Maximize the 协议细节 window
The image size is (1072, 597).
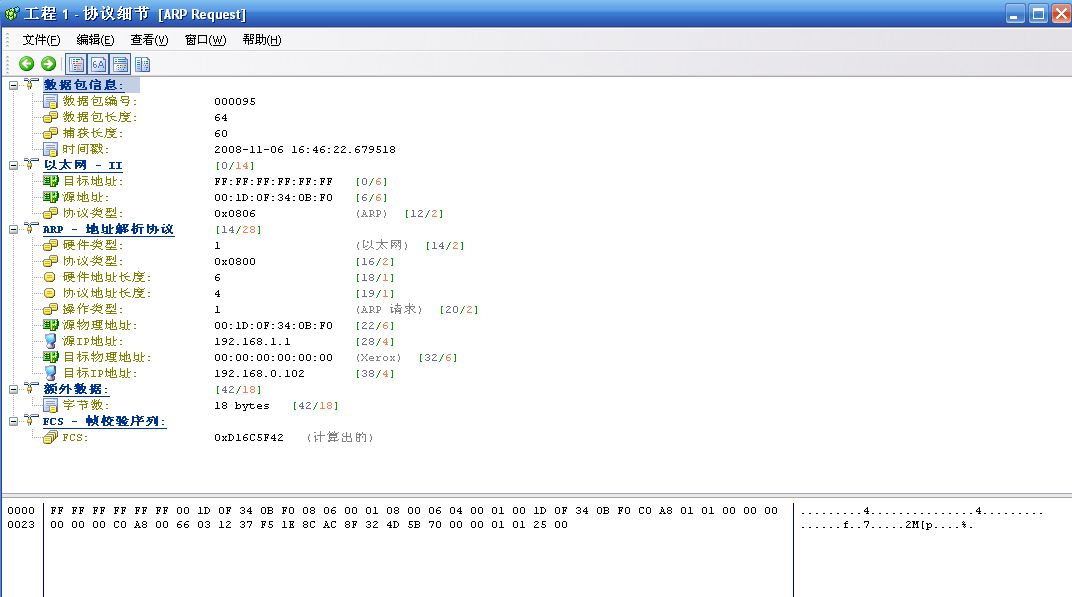[1038, 14]
